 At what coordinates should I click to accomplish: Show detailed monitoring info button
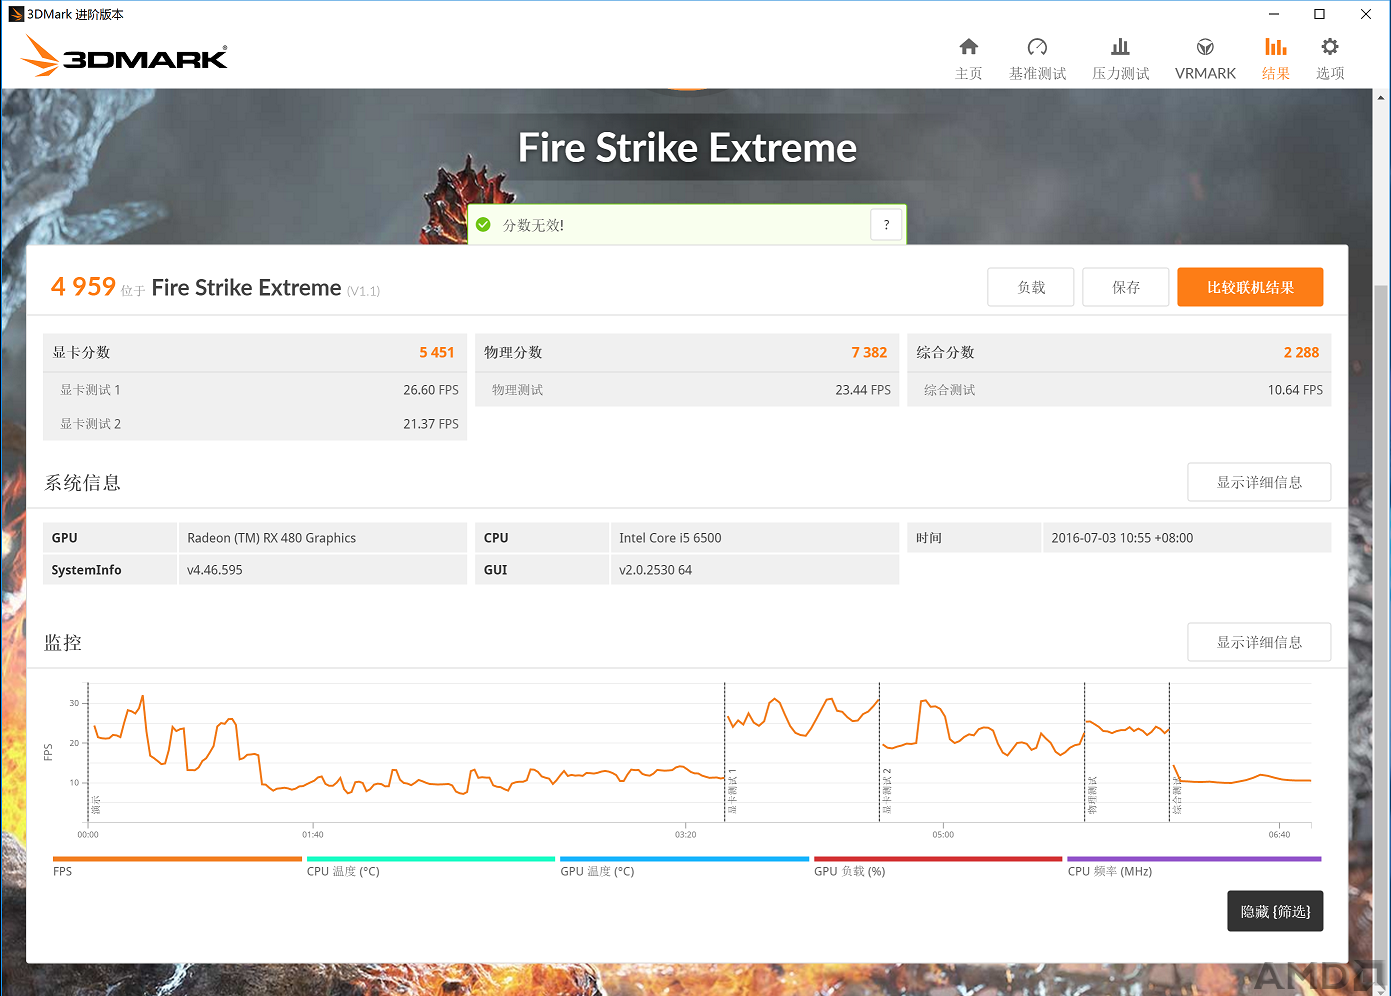1259,642
